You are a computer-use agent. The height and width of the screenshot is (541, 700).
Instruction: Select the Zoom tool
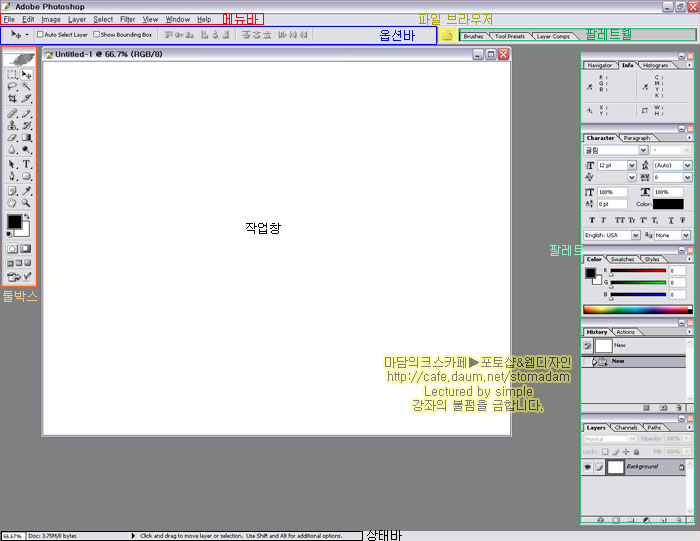[26, 203]
